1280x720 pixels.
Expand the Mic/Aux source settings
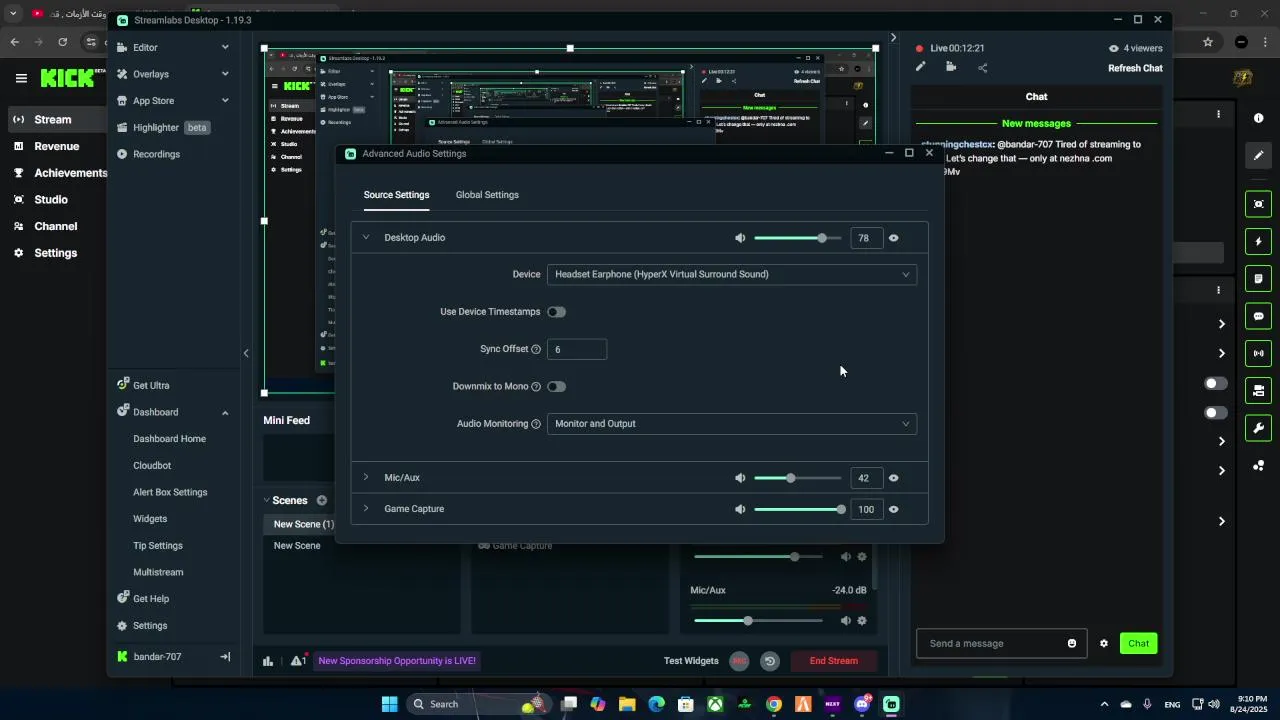coord(366,478)
